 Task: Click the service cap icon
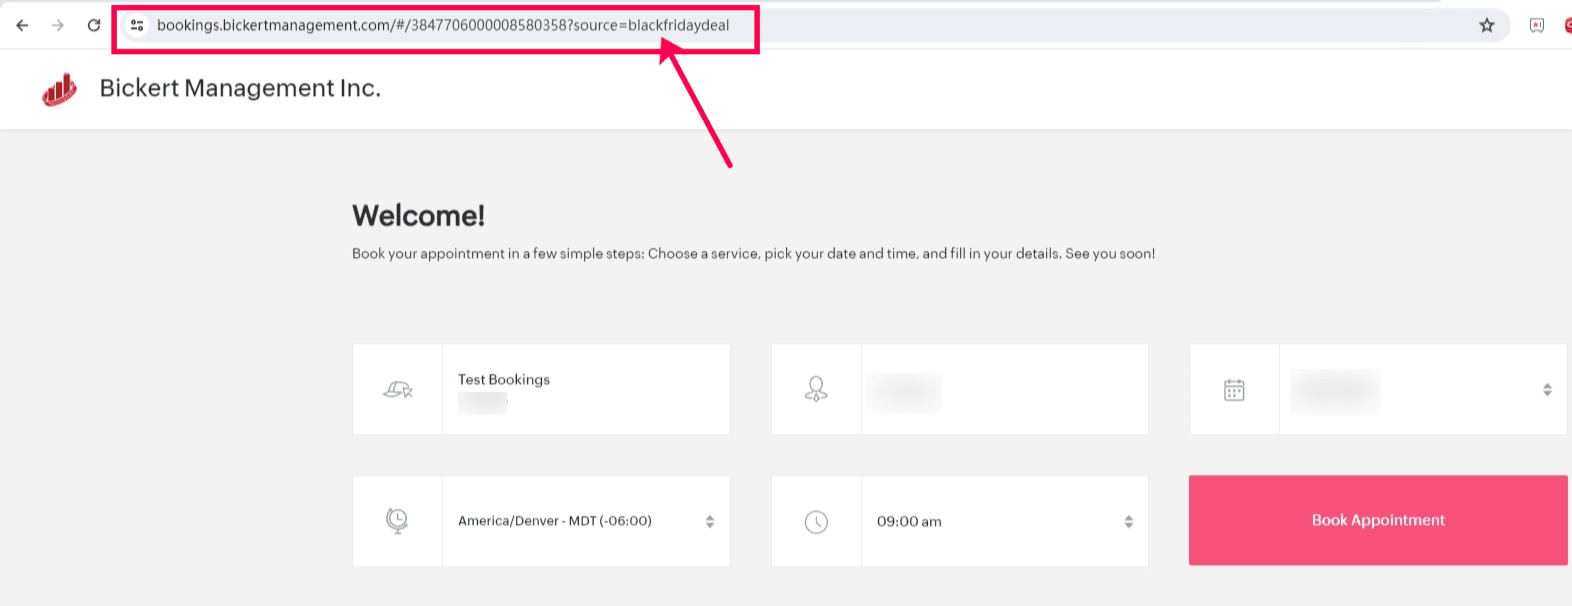coord(398,389)
